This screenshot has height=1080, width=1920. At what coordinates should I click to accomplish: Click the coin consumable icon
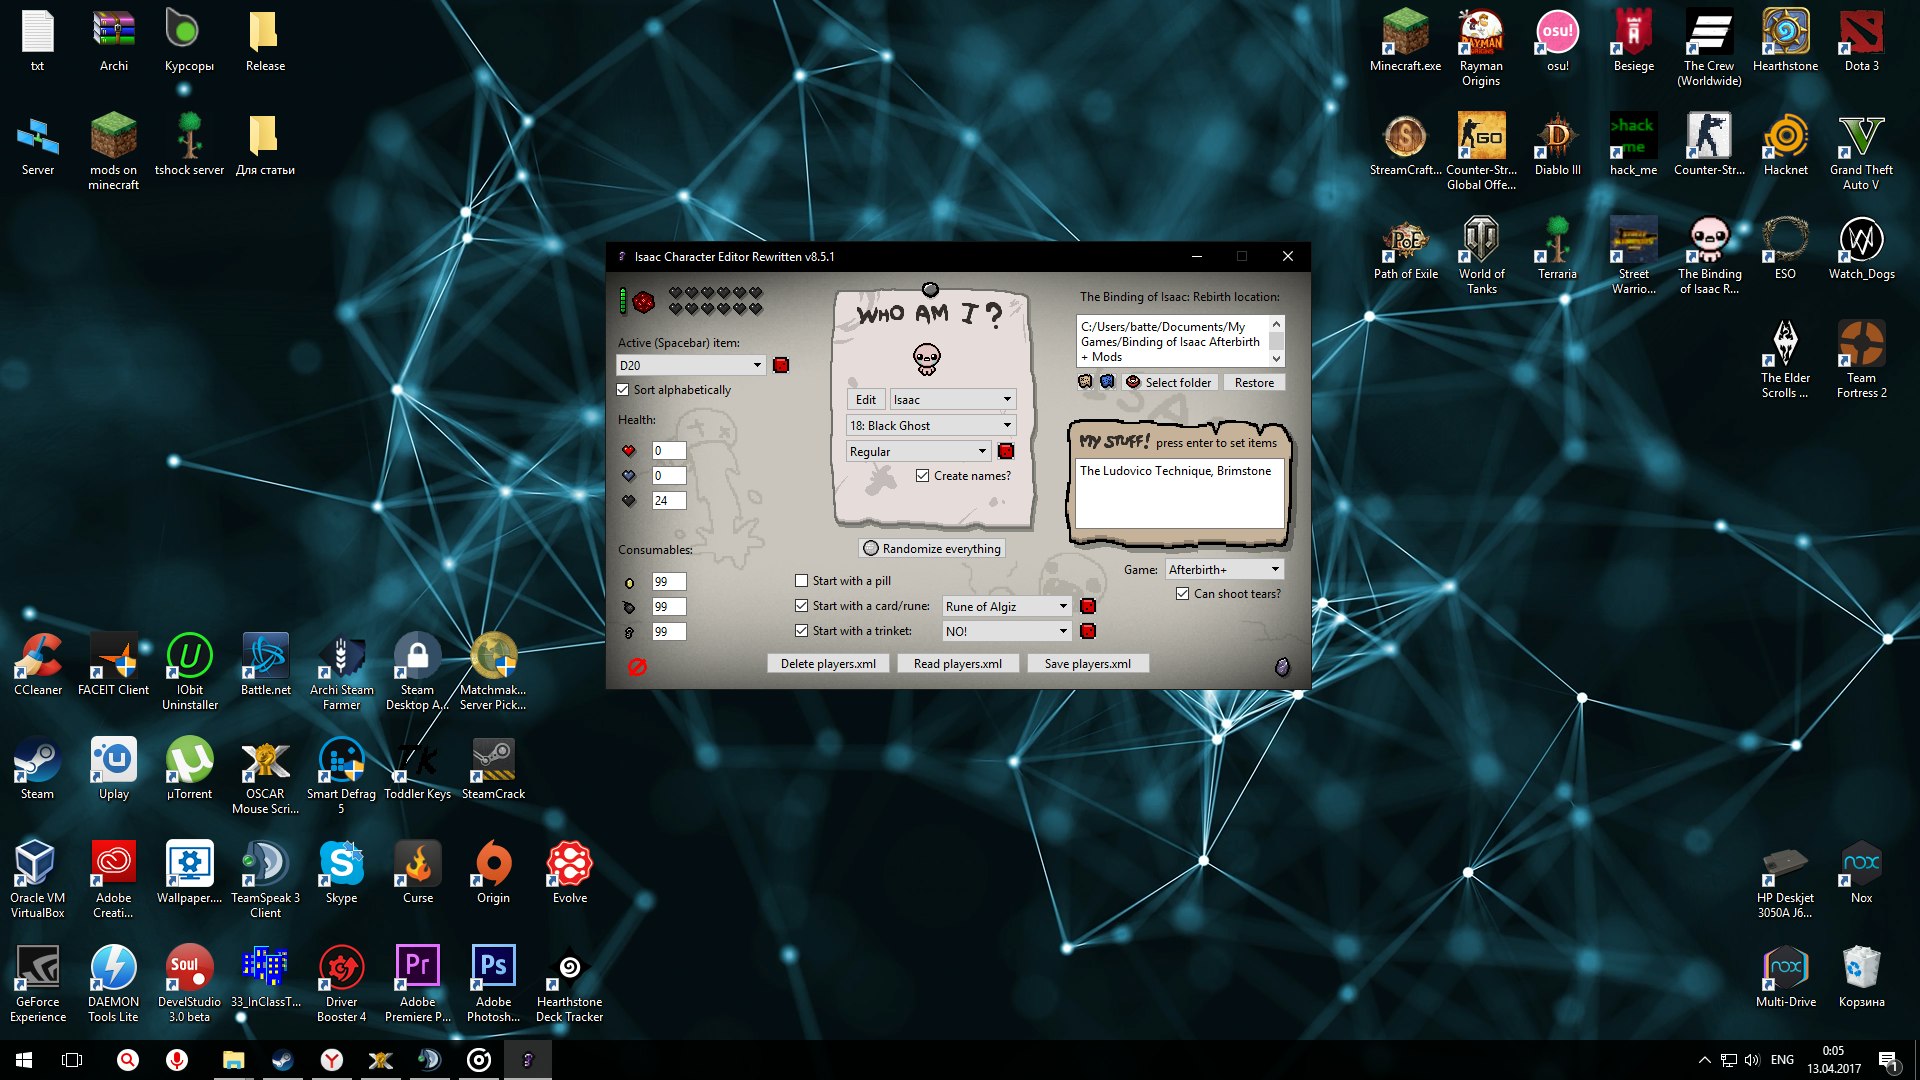click(x=630, y=582)
